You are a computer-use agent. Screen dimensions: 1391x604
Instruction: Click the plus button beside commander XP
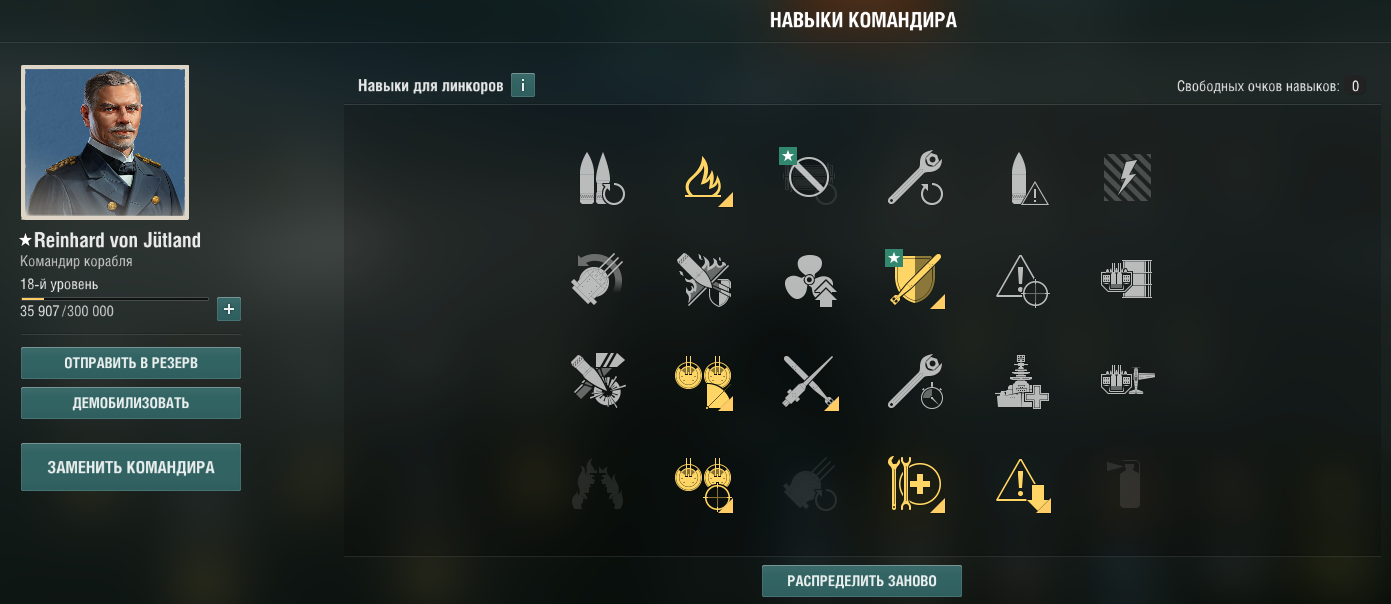[229, 309]
